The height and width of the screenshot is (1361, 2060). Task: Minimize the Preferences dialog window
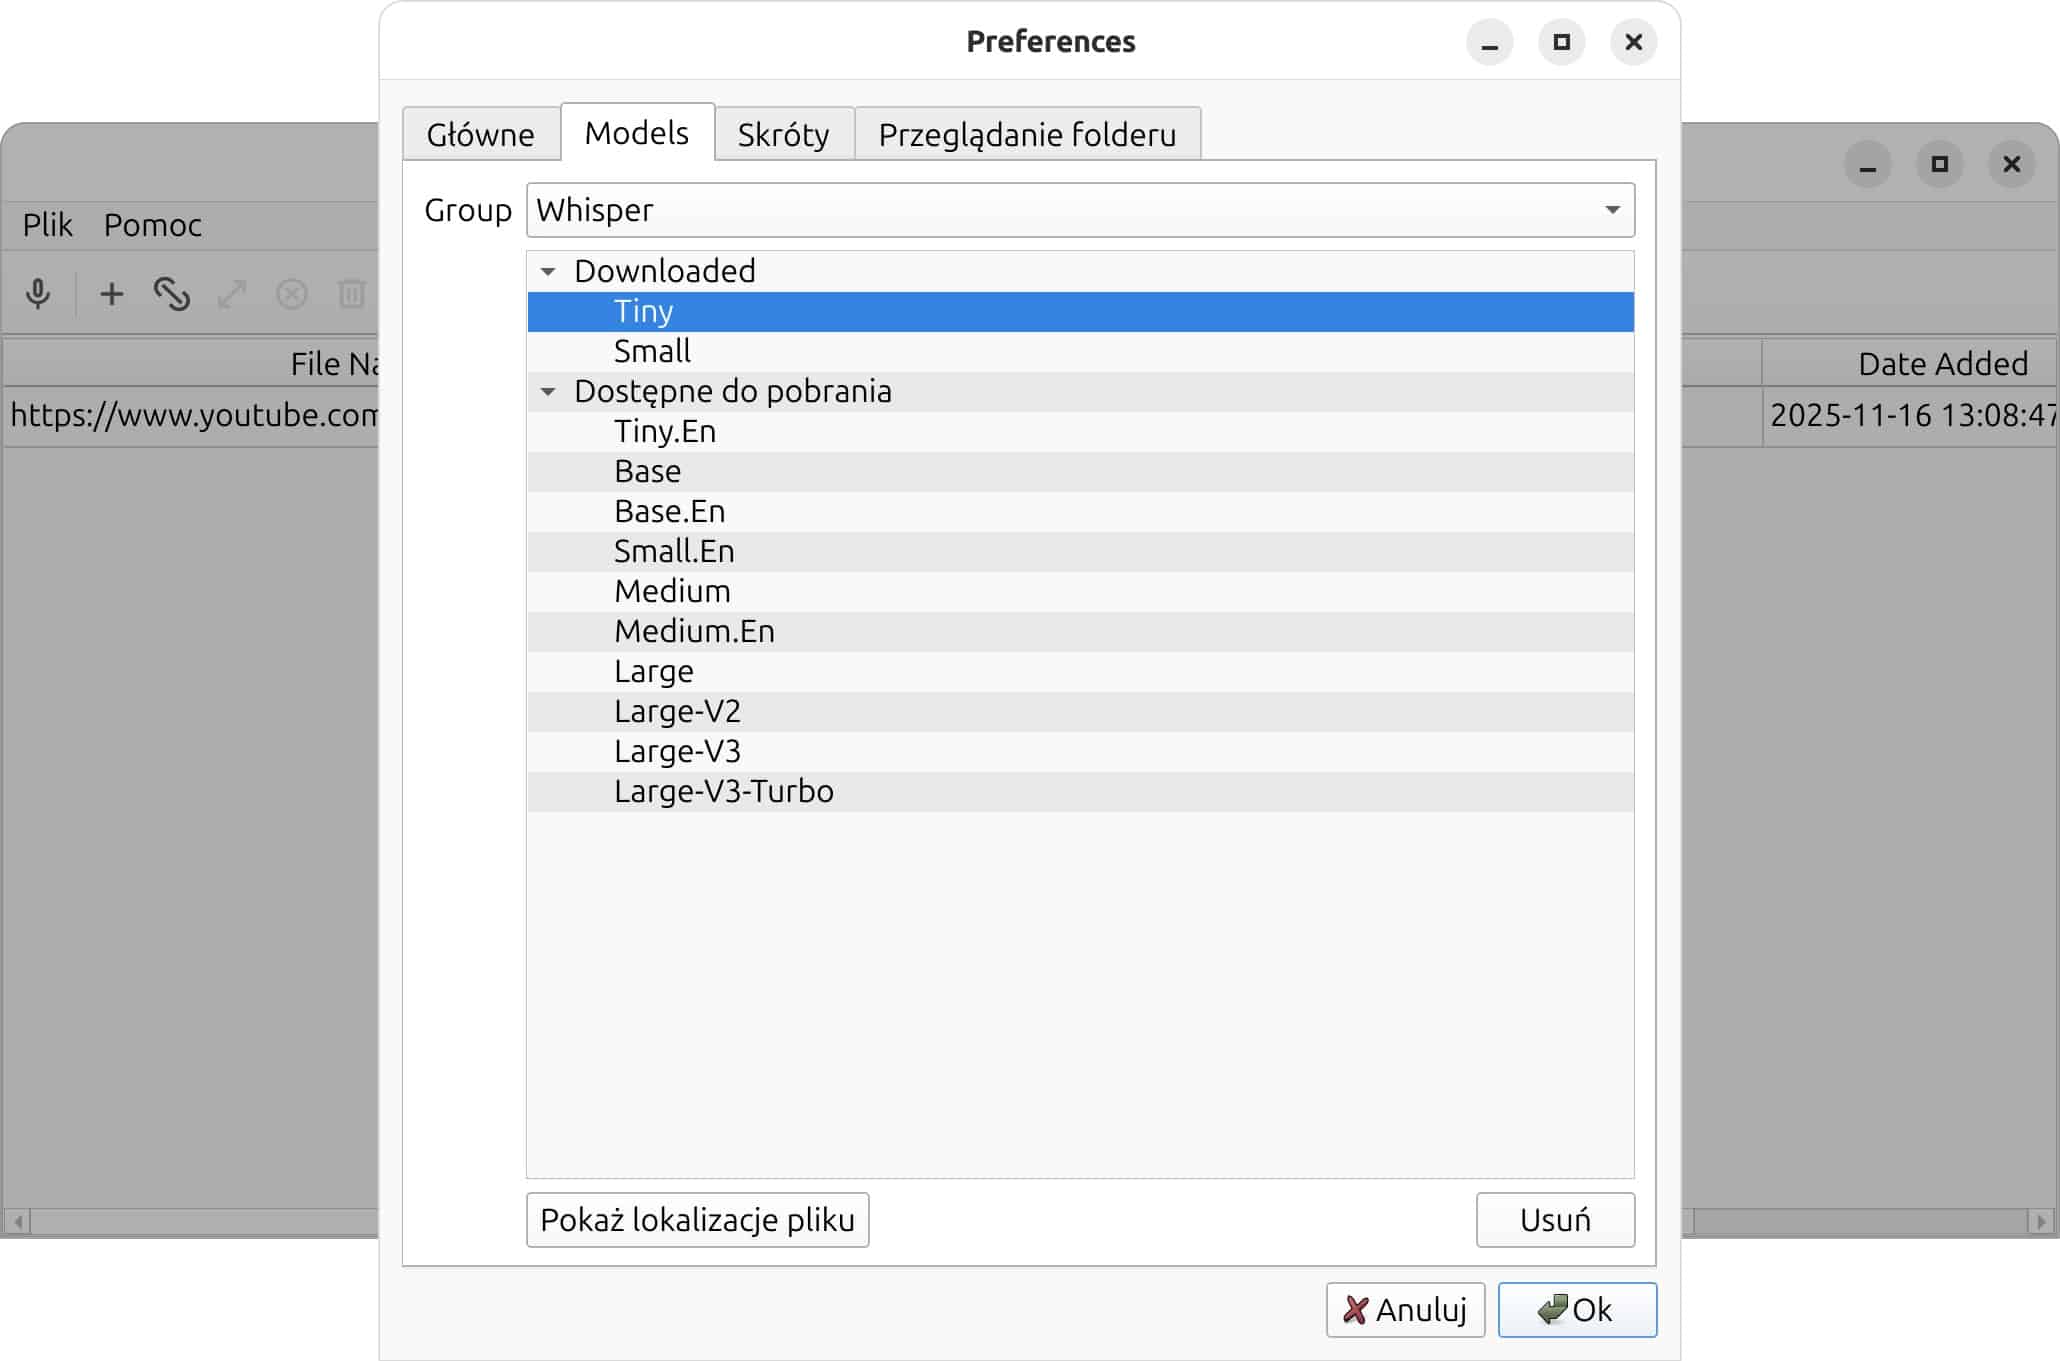(1489, 42)
